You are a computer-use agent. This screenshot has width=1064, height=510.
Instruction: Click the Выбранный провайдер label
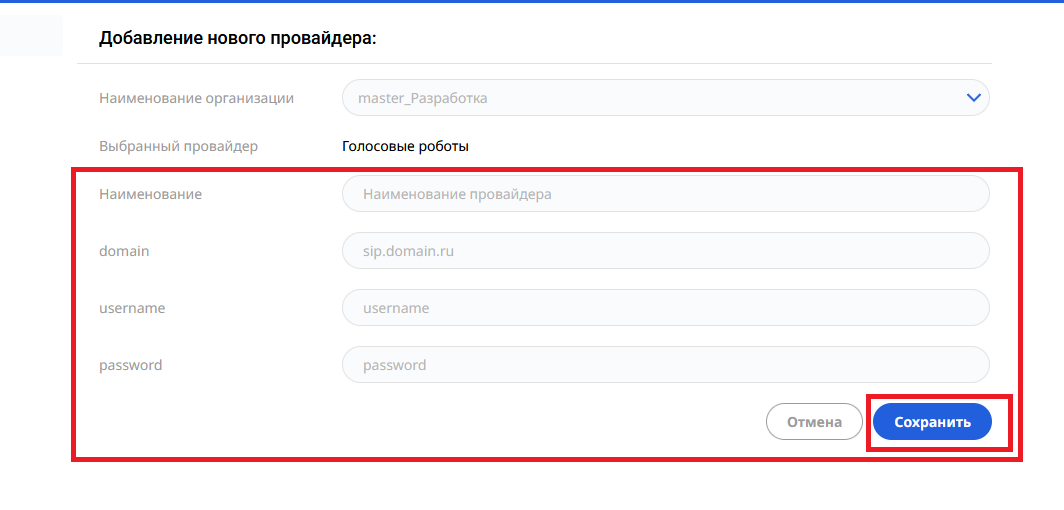[x=178, y=146]
